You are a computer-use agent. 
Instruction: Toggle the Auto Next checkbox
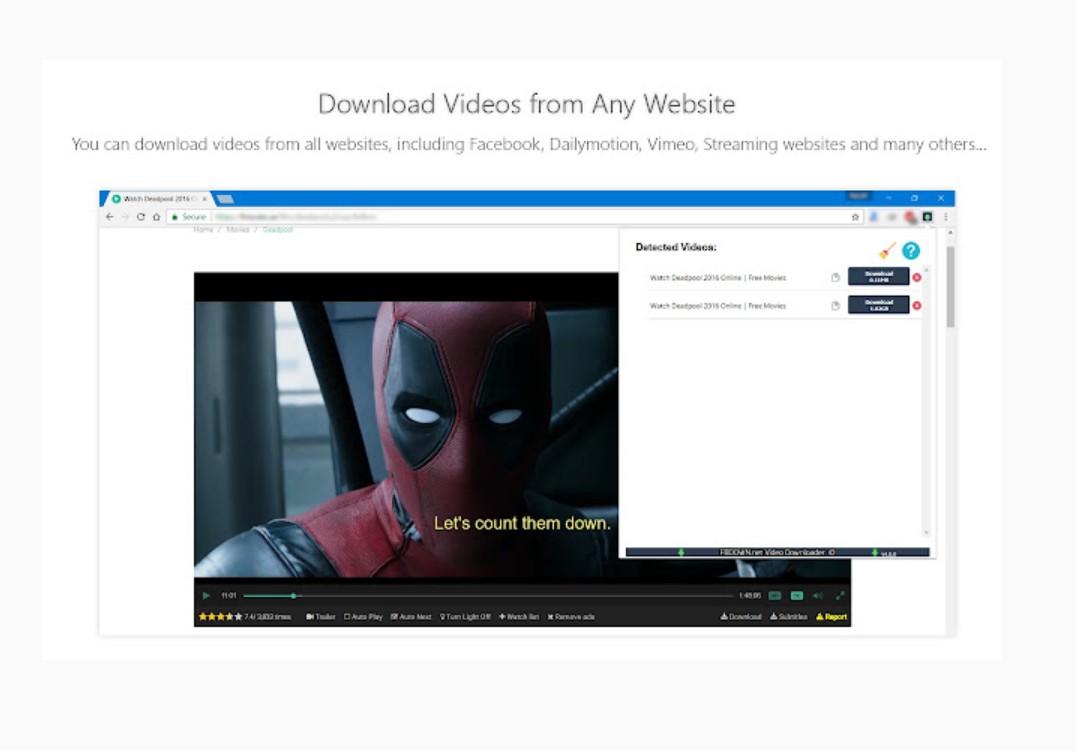[x=411, y=616]
